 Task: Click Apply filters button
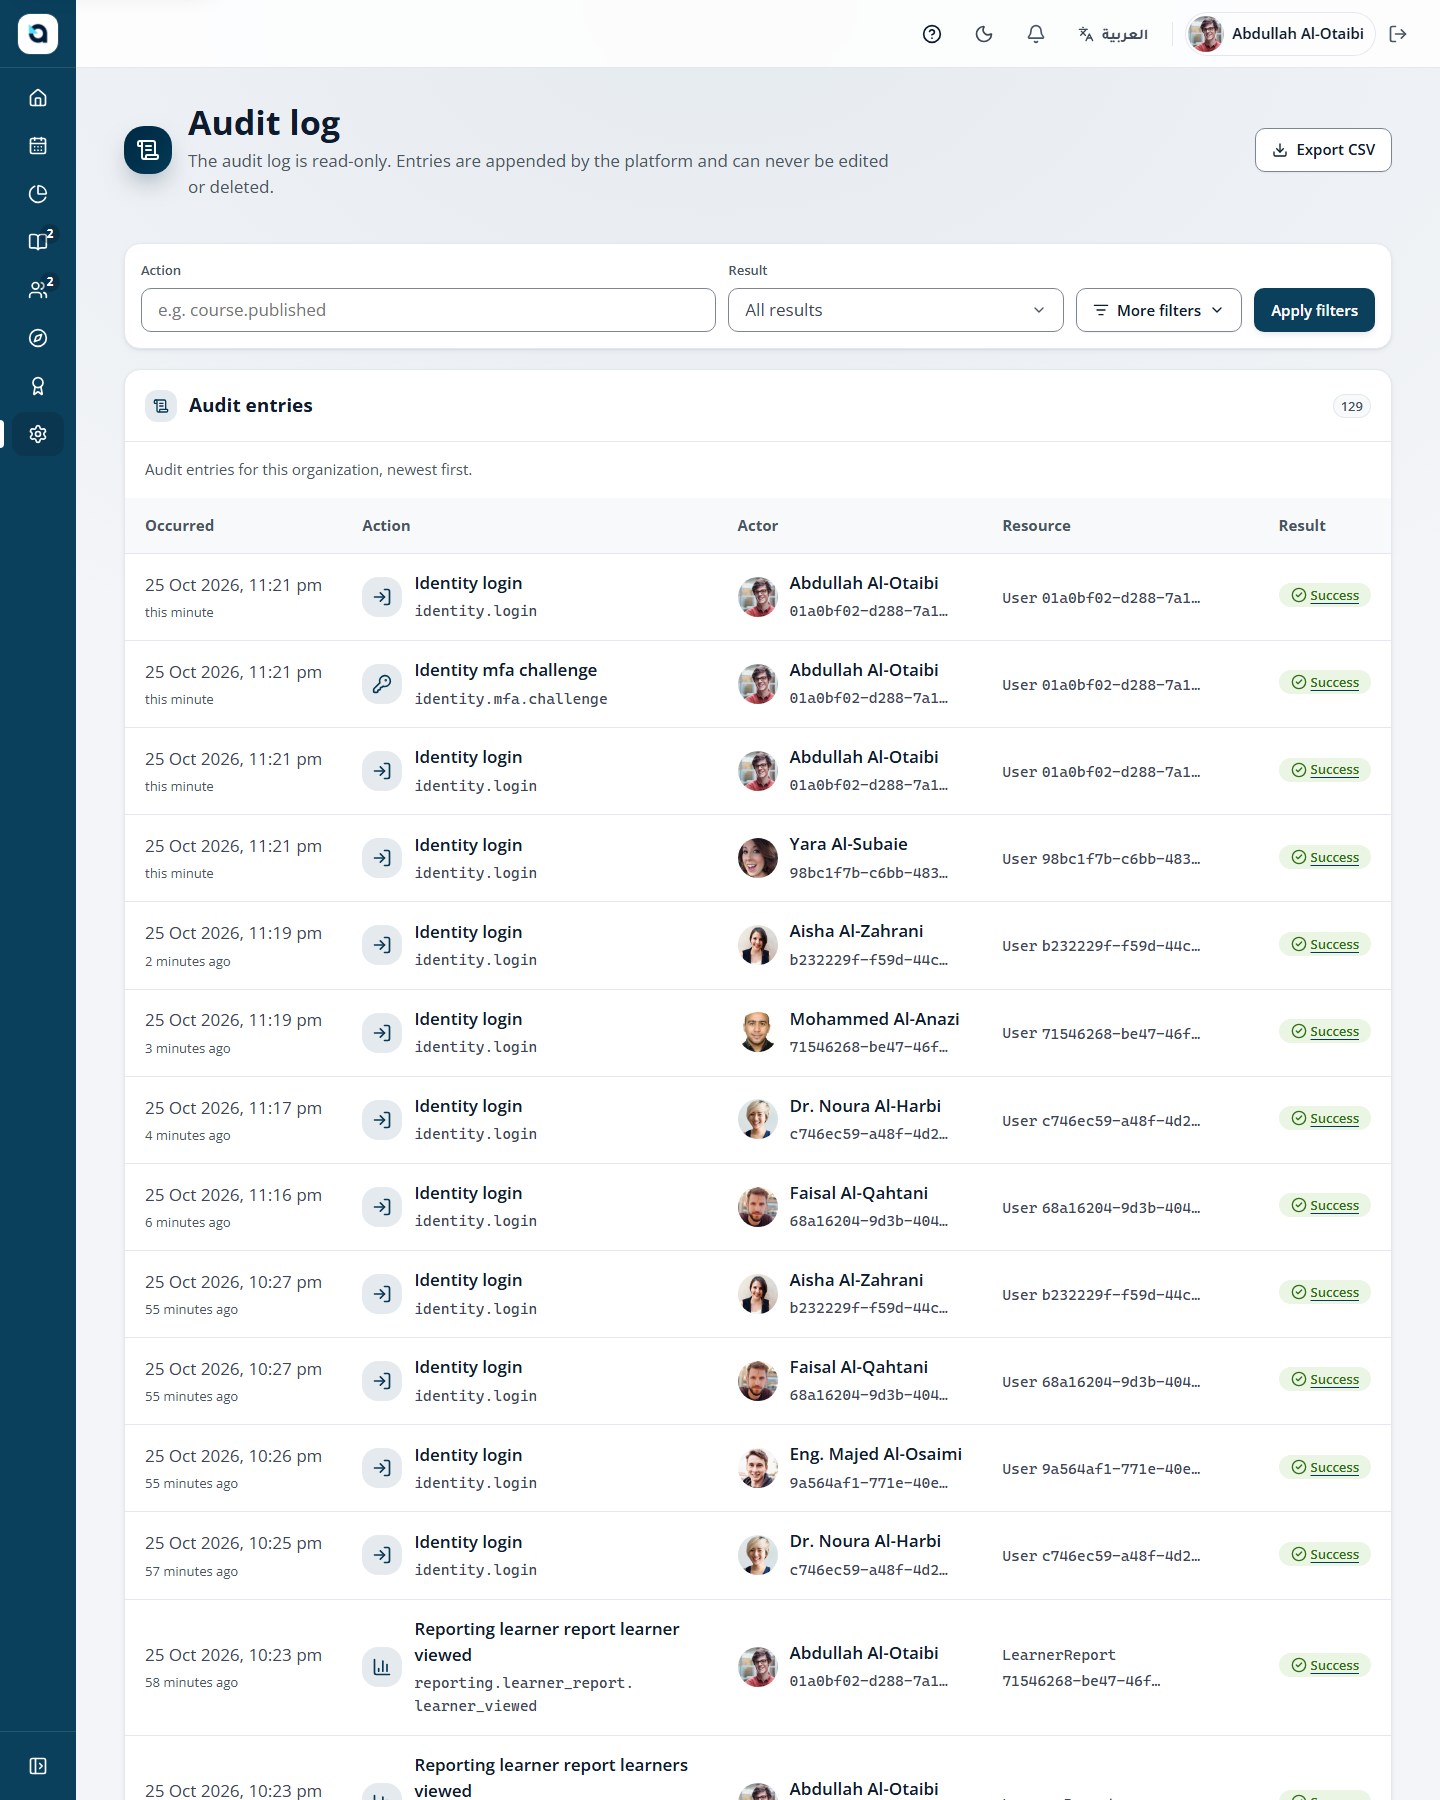click(1314, 310)
